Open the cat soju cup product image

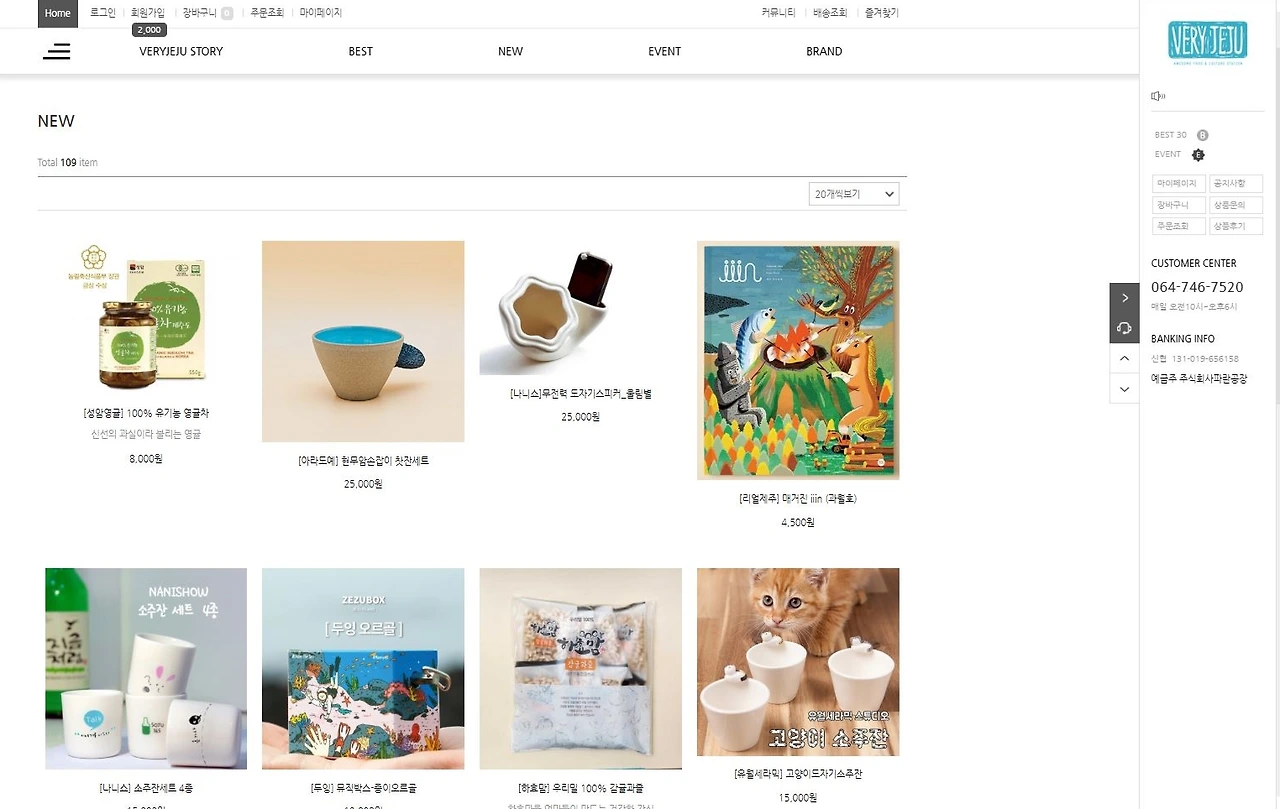(798, 662)
